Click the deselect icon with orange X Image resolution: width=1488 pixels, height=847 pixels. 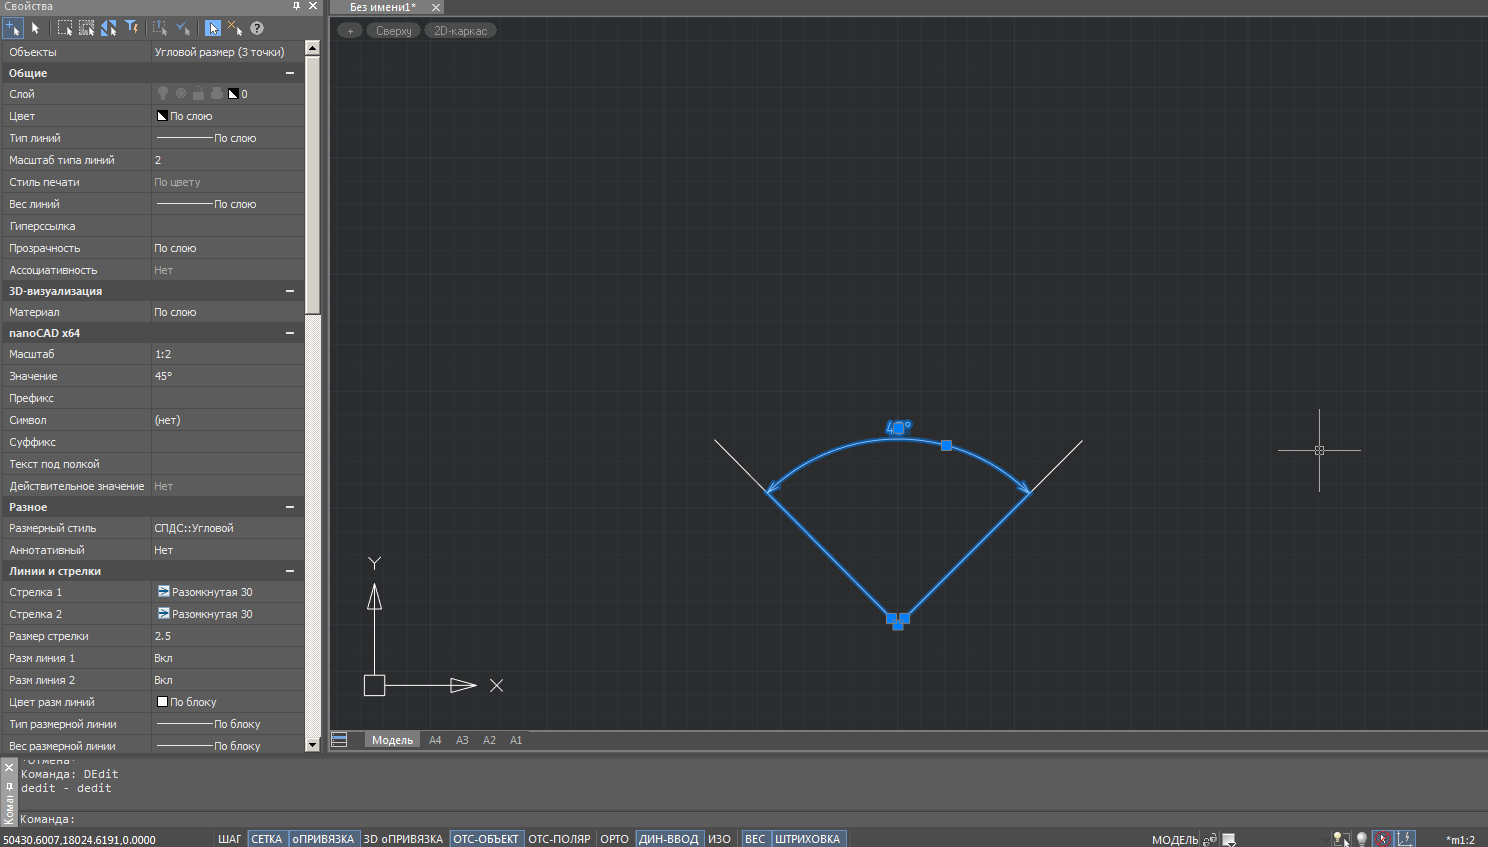click(x=235, y=28)
